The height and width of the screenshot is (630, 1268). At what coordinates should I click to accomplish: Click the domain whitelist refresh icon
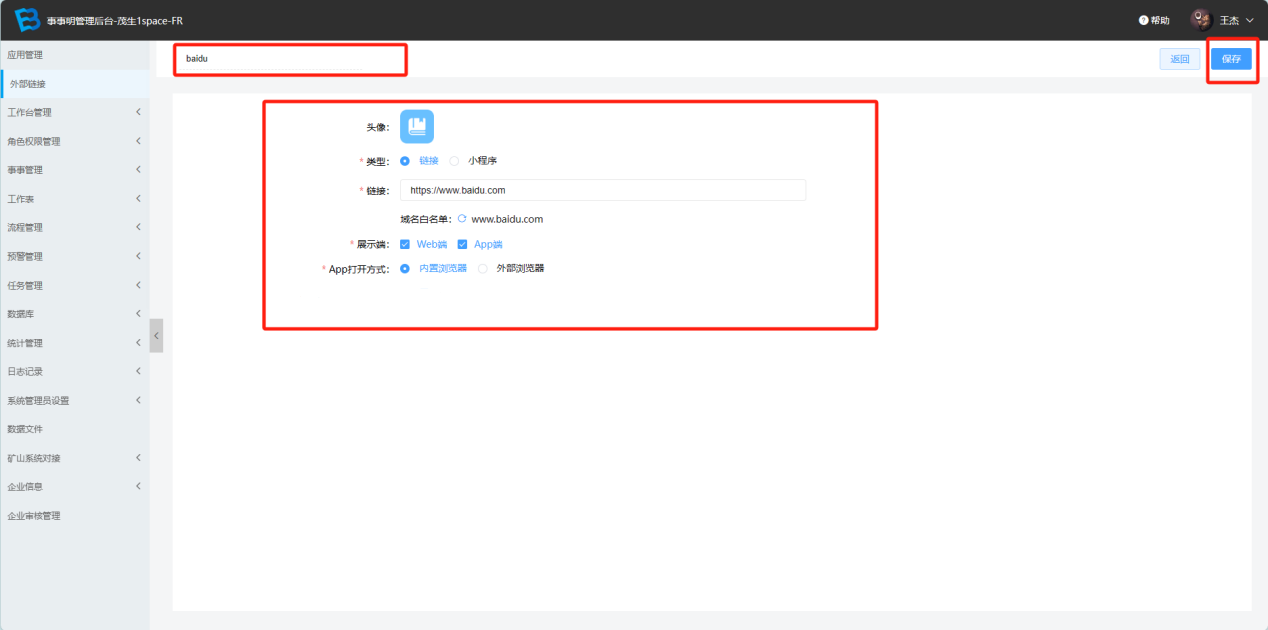coord(462,218)
